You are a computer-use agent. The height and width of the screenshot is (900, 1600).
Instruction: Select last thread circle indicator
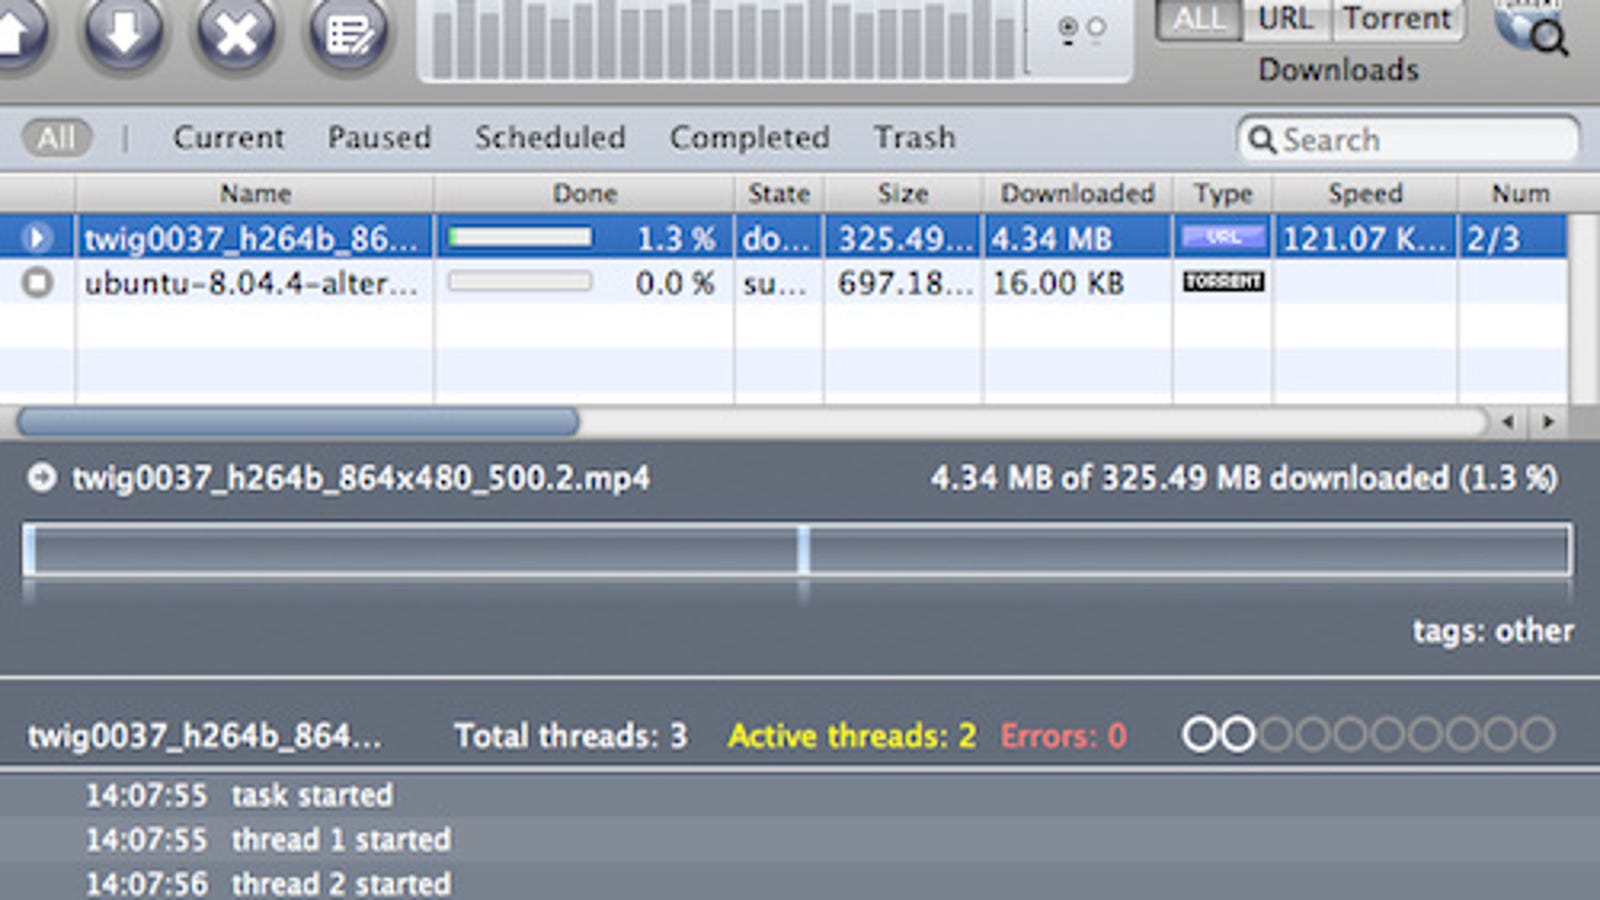click(x=1538, y=734)
